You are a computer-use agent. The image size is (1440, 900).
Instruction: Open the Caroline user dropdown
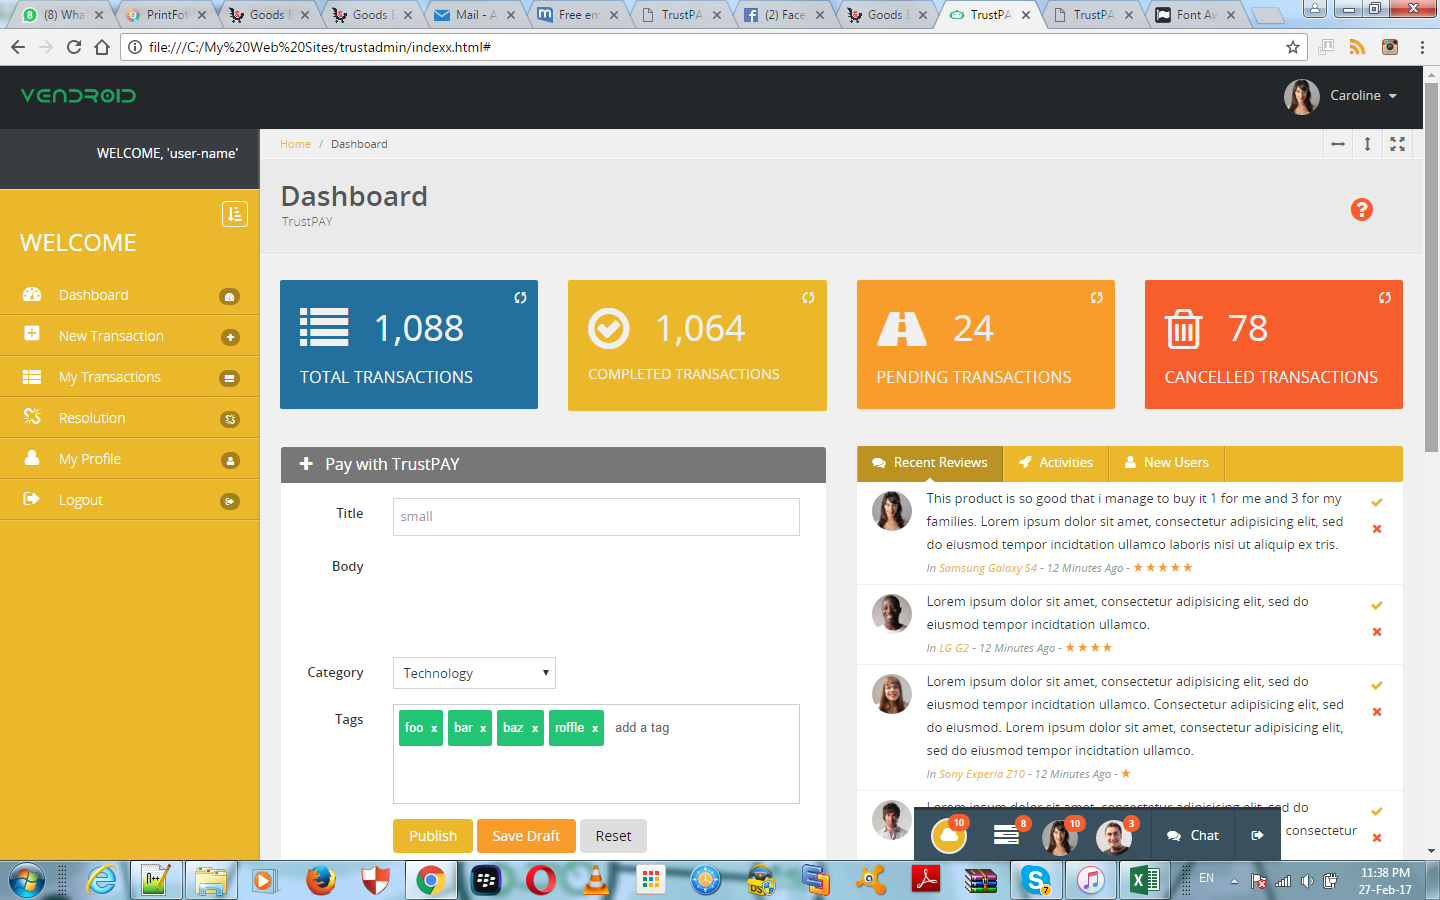1342,96
